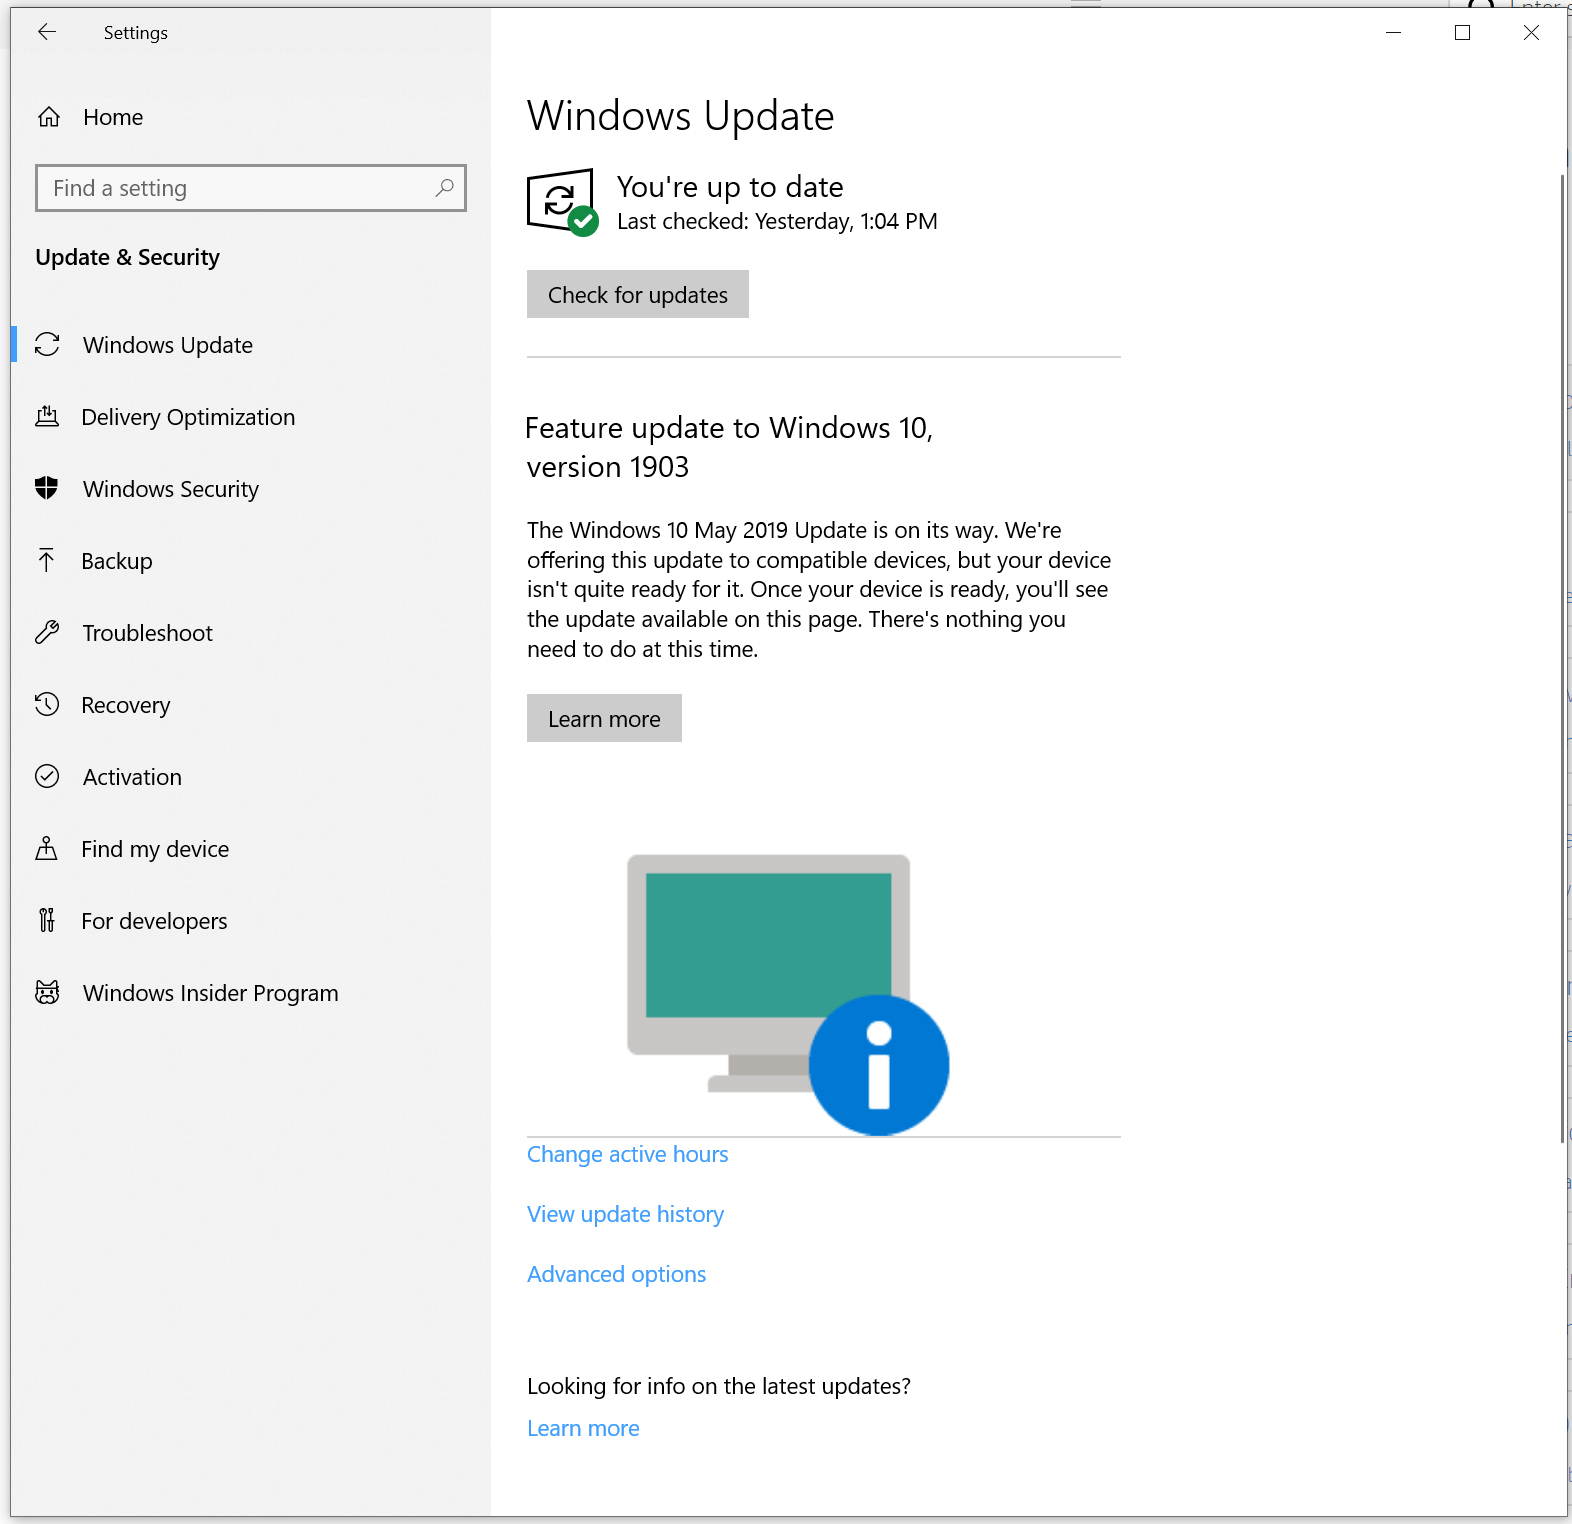Open Advanced options link
This screenshot has width=1572, height=1524.
617,1274
